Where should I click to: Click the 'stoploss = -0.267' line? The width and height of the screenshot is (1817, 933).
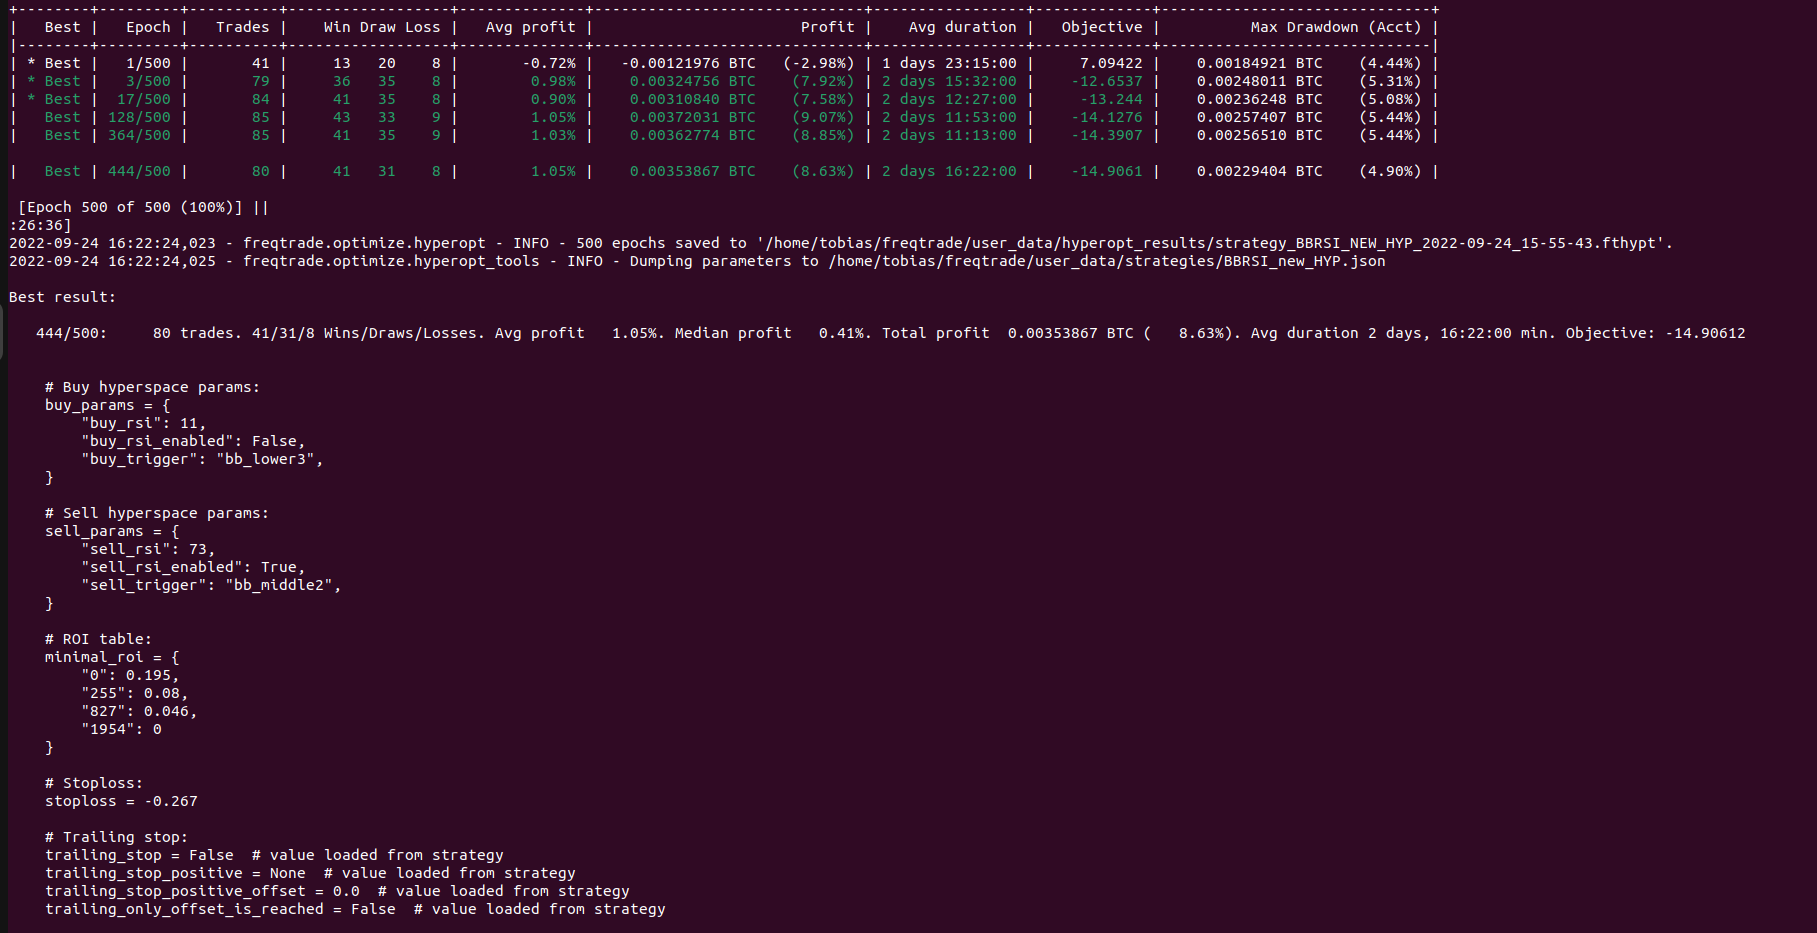[121, 801]
